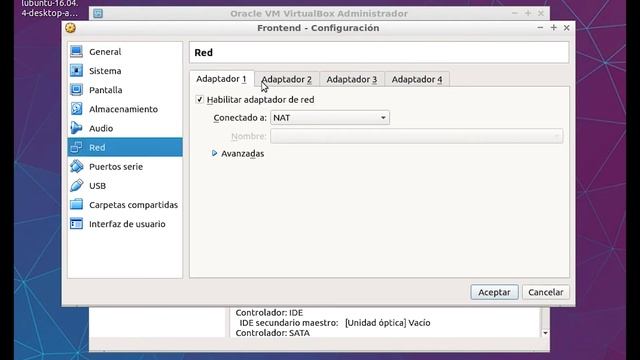Click the Pantalla display icon
This screenshot has width=640, height=360.
[x=76, y=90]
